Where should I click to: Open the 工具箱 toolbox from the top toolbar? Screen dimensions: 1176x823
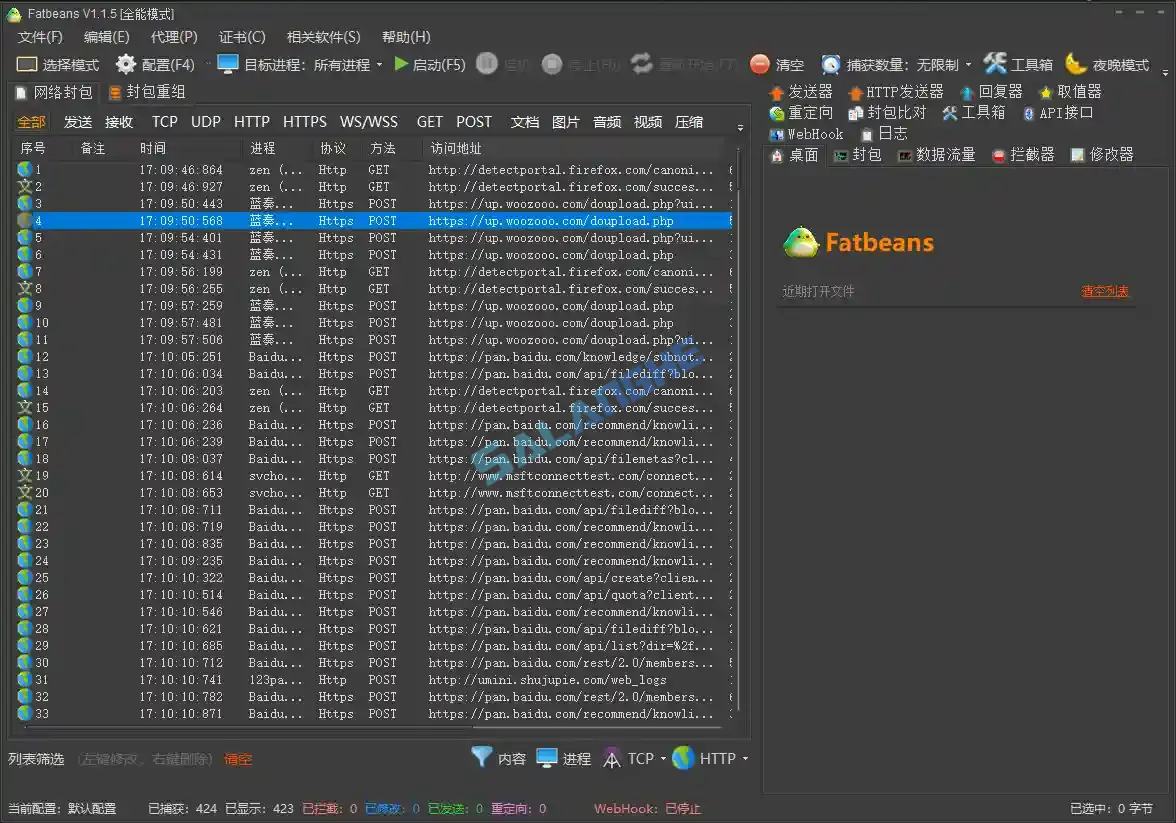click(x=1028, y=64)
